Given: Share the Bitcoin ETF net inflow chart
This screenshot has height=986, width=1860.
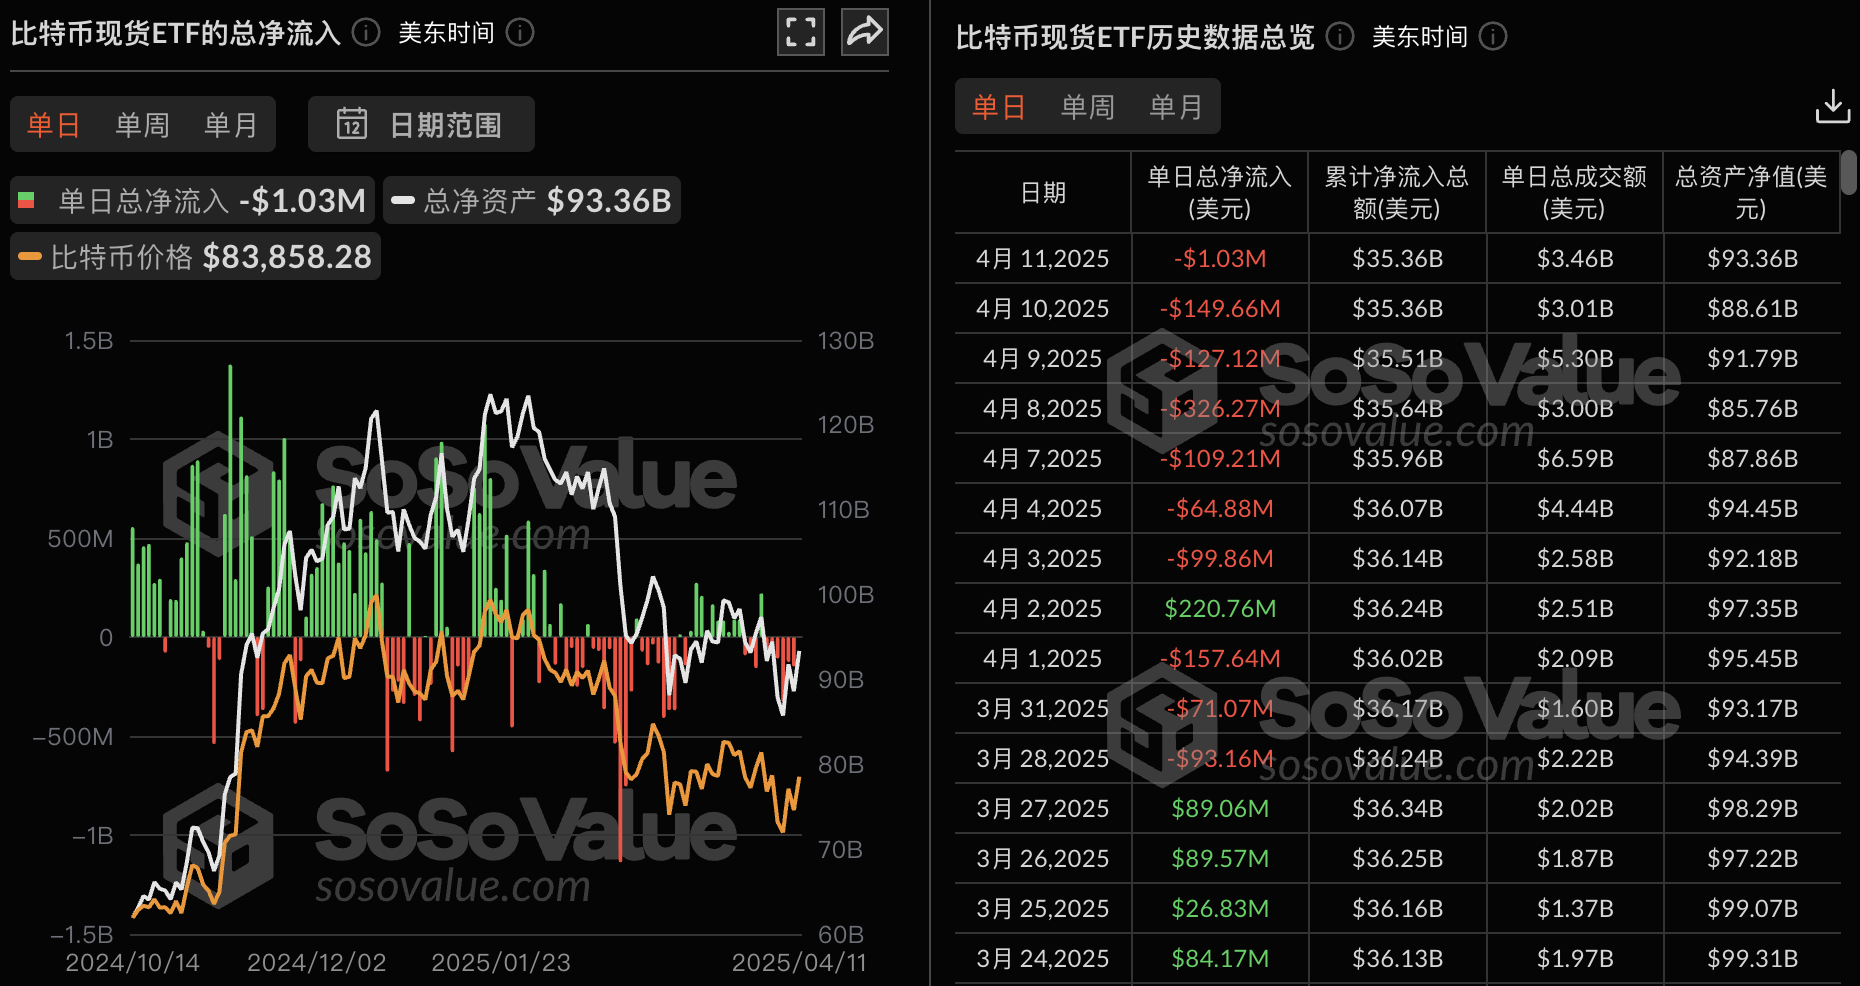Looking at the screenshot, I should [865, 32].
